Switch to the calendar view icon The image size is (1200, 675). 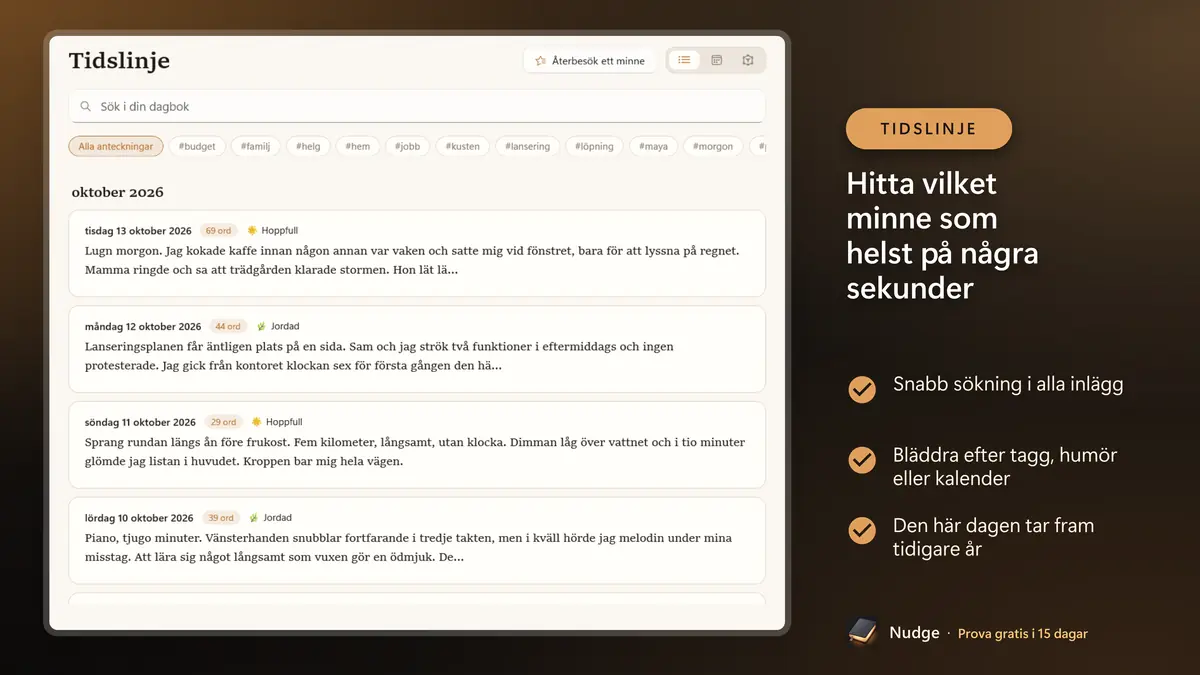[x=716, y=60]
